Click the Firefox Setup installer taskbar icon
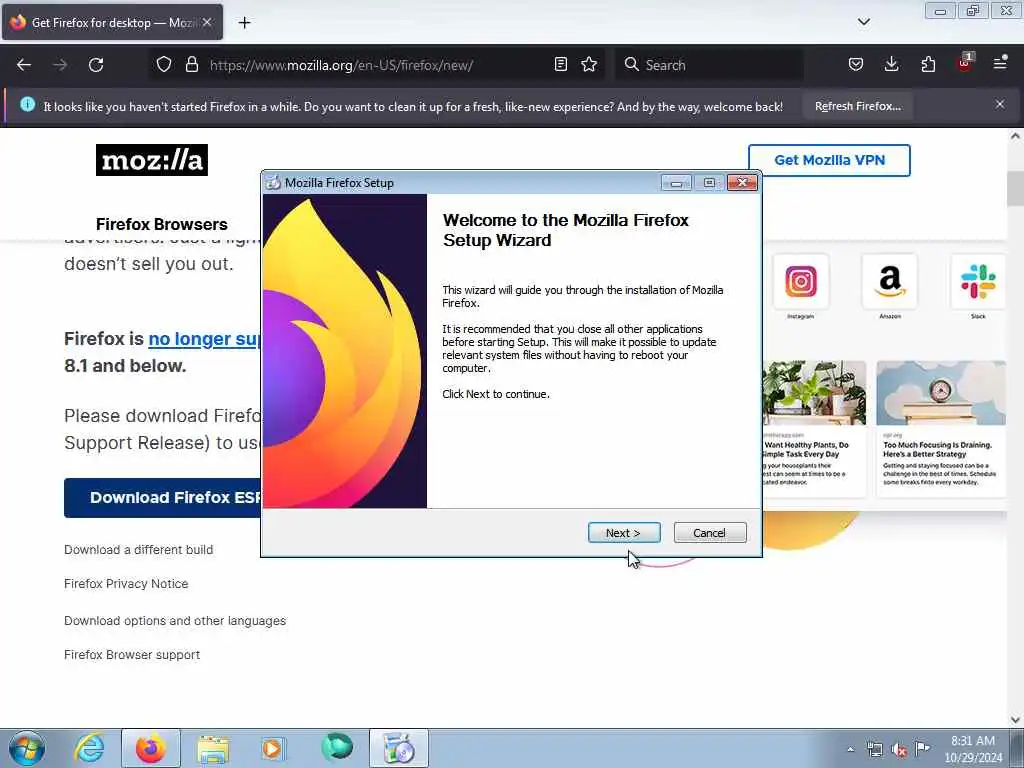 pyautogui.click(x=399, y=748)
